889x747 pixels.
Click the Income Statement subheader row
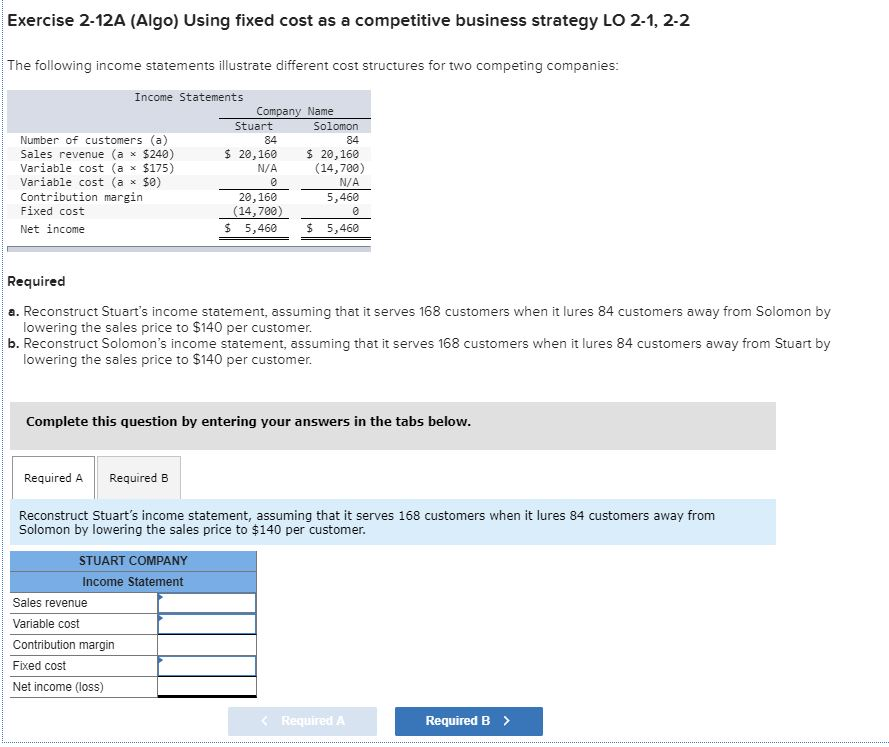click(x=133, y=582)
